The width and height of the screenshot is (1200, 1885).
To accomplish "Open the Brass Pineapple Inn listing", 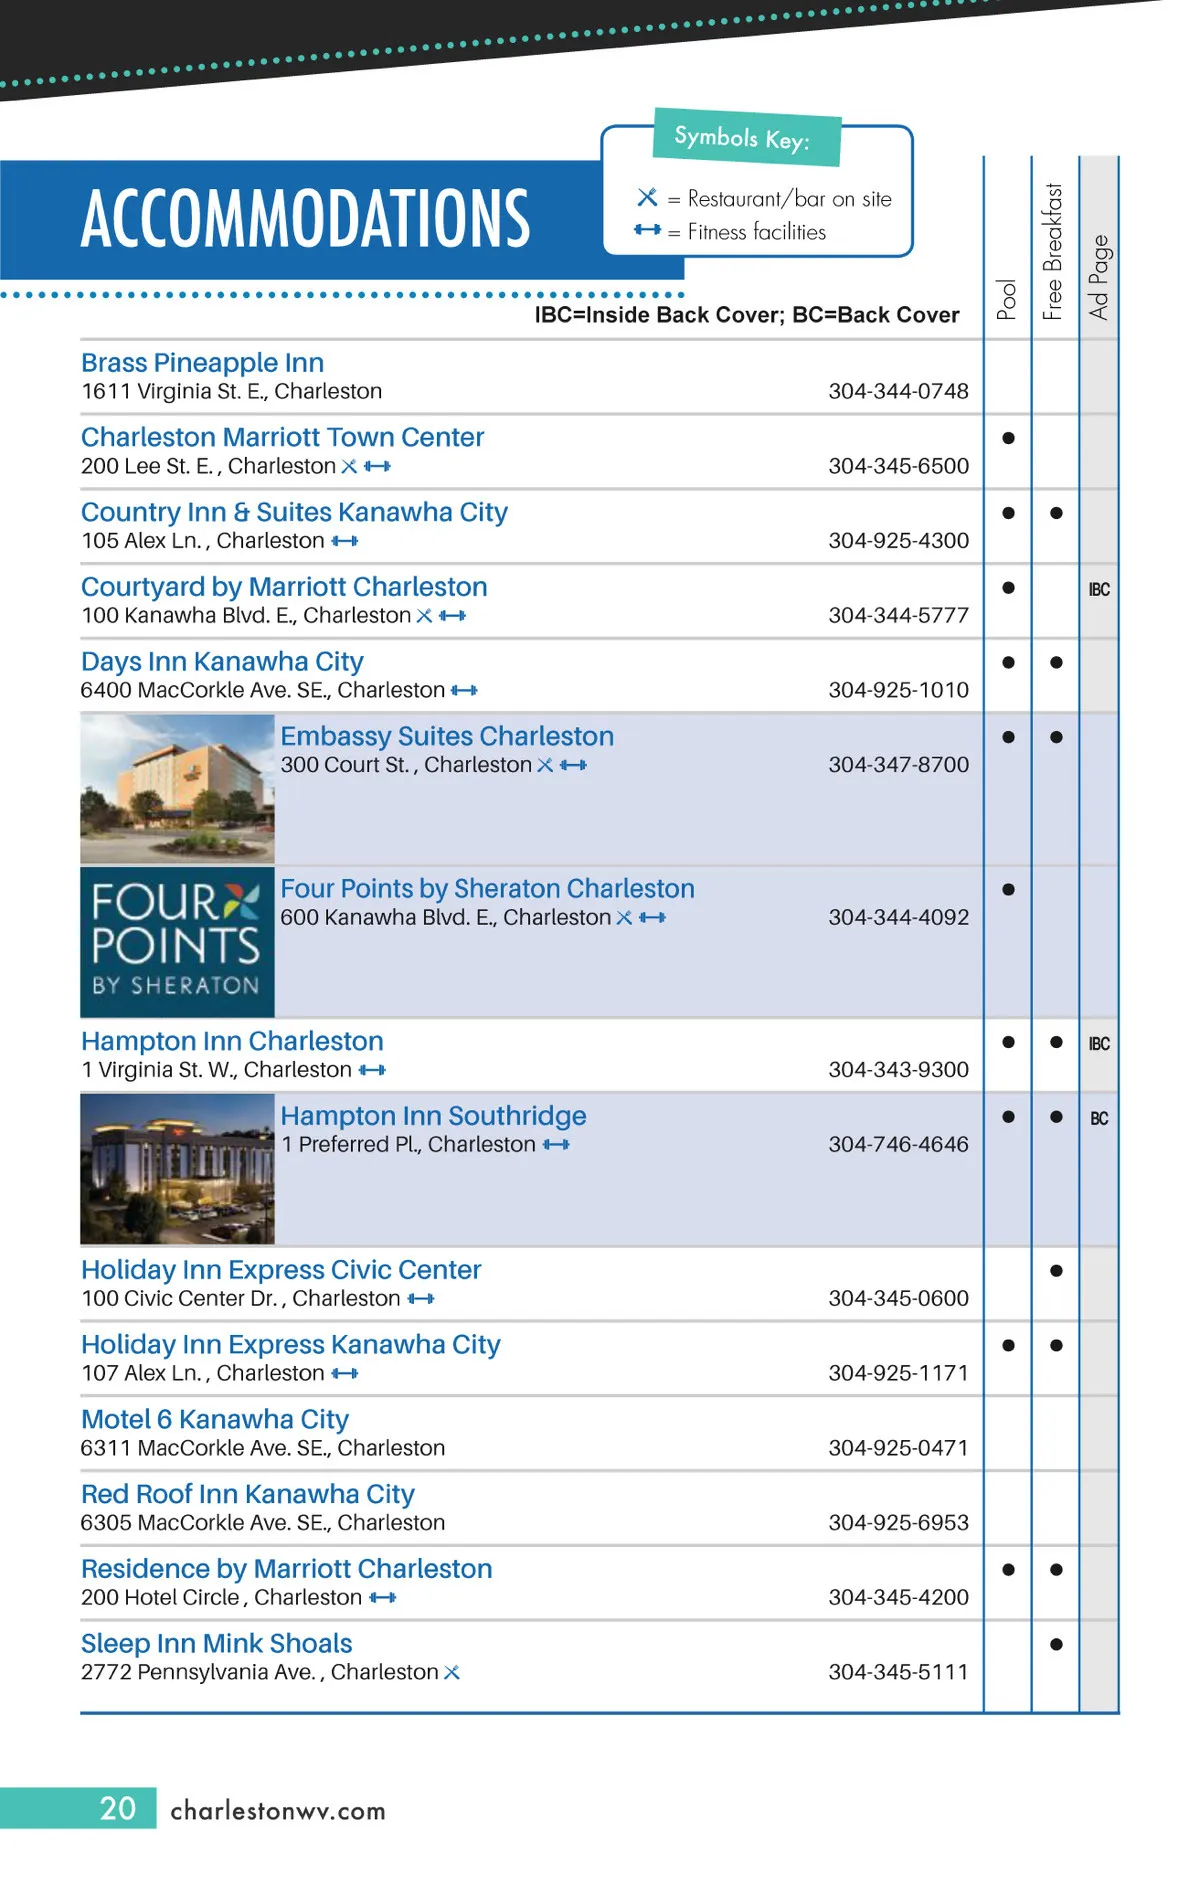I will coord(202,362).
